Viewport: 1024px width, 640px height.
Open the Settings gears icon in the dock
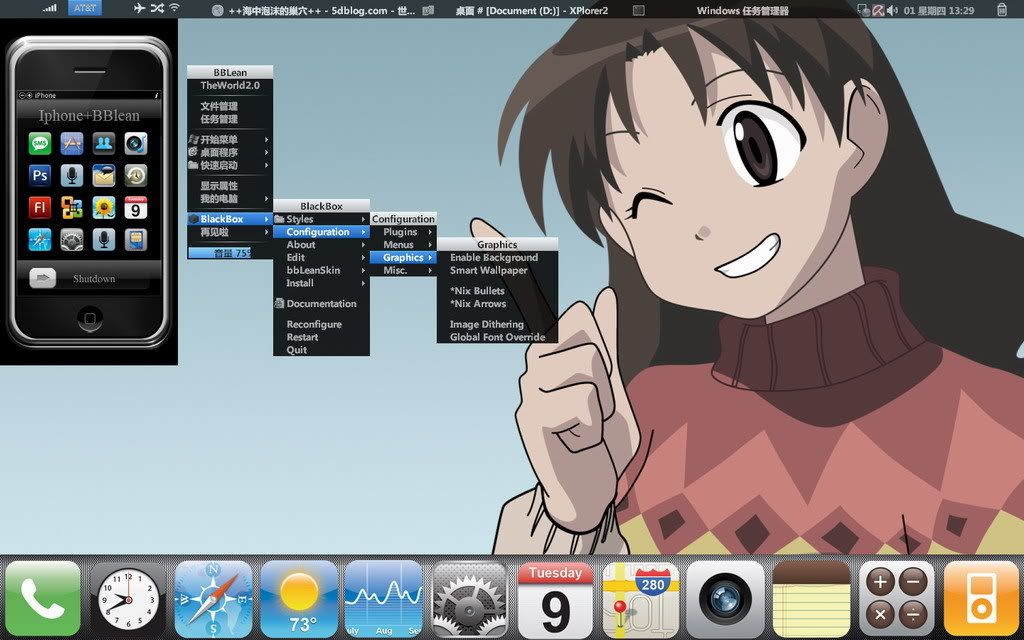click(470, 598)
